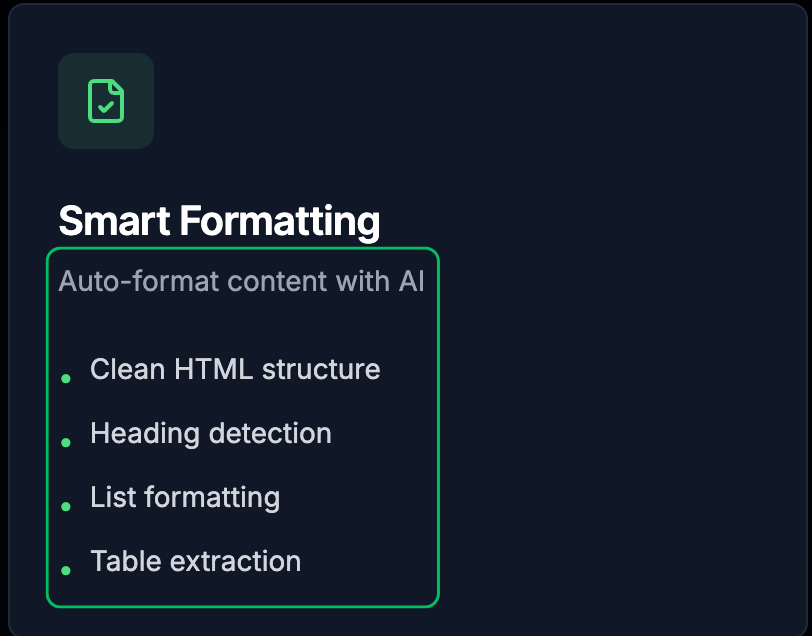Select the bullet beside Clean HTML structure

tap(66, 378)
